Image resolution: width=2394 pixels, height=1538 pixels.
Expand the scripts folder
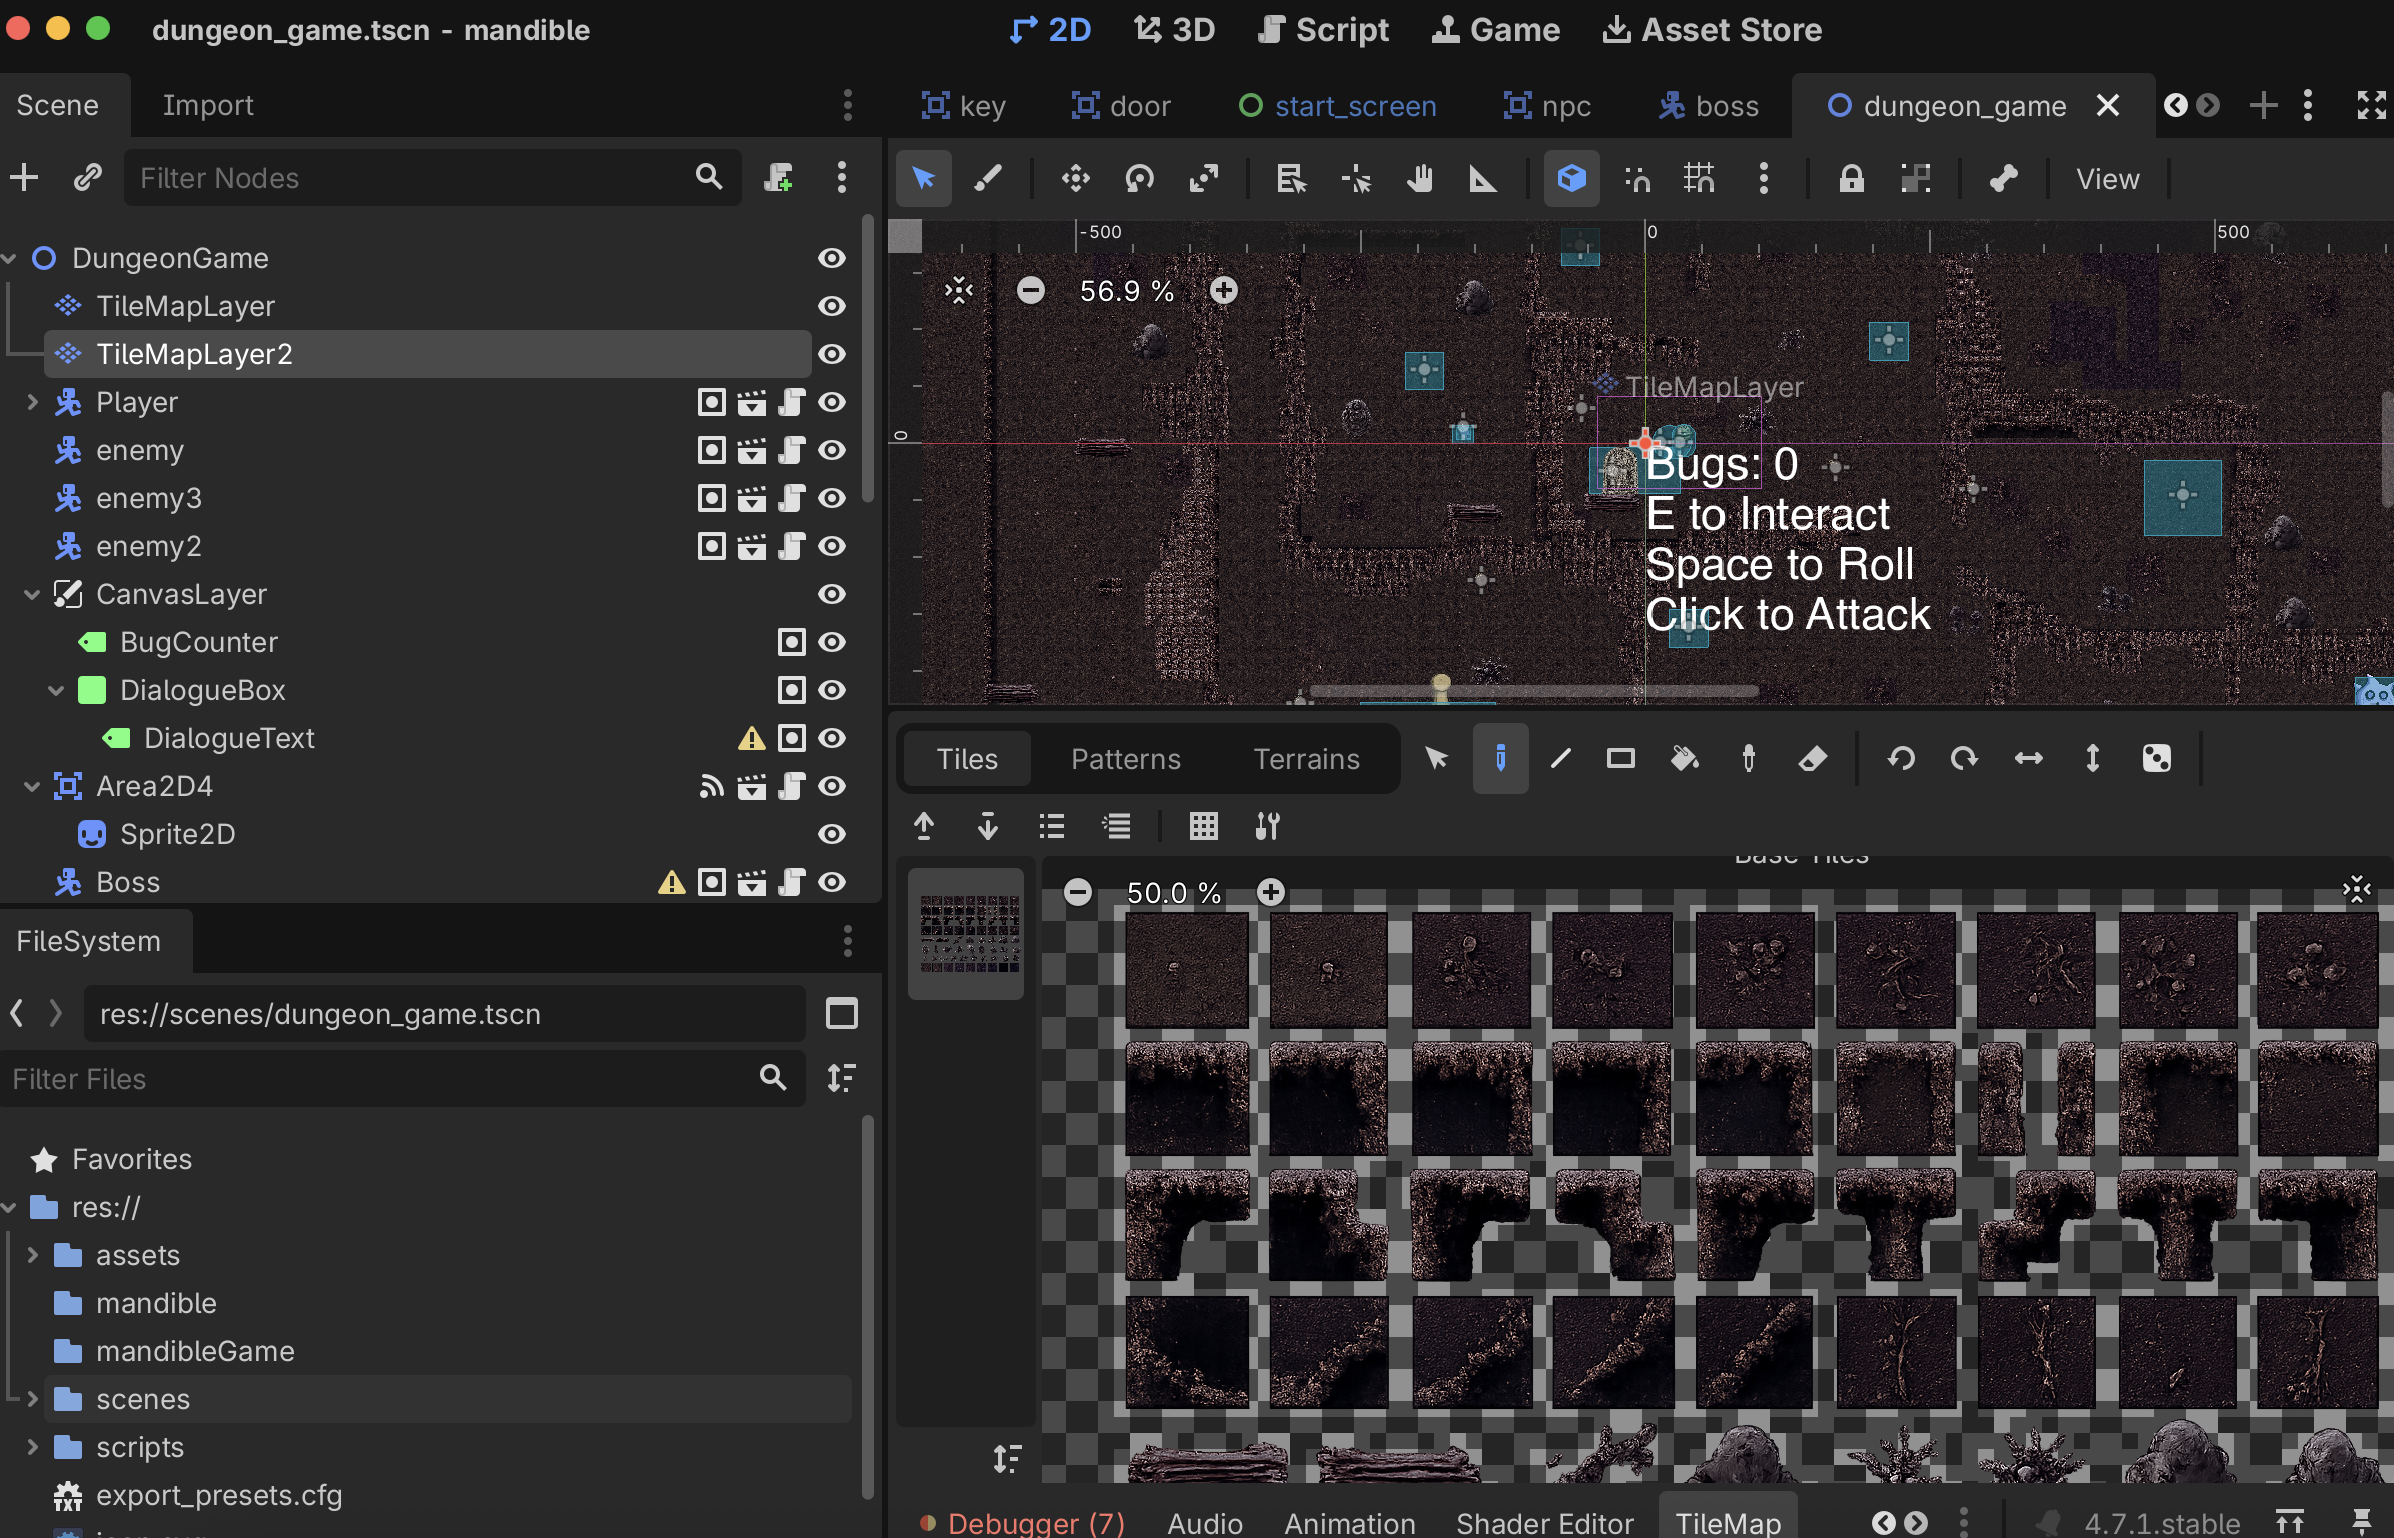click(32, 1447)
